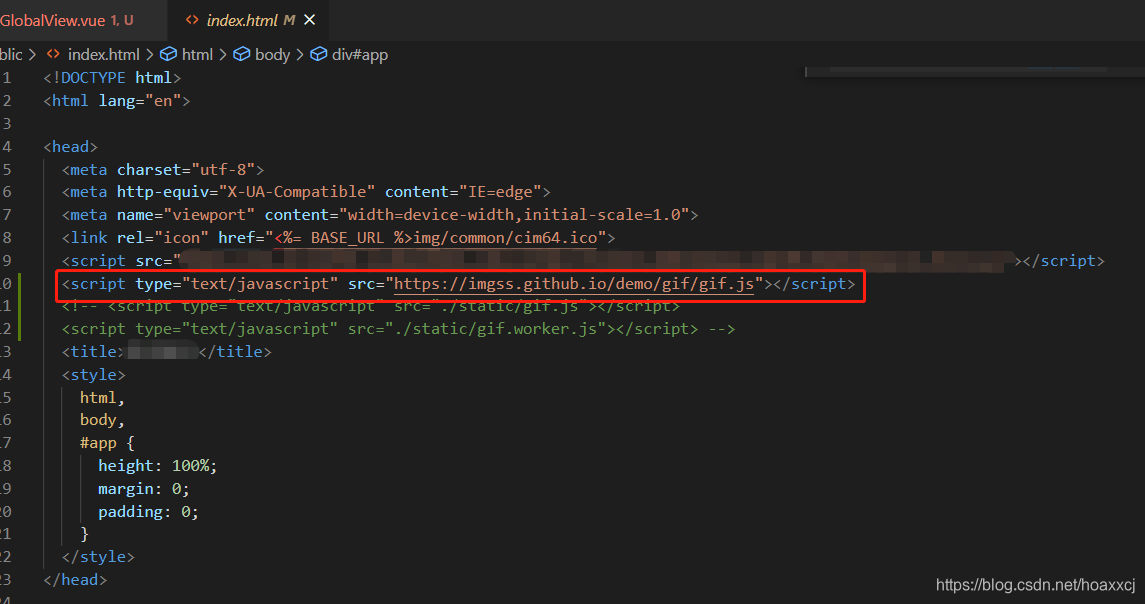This screenshot has height=604, width=1145.
Task: Click the closing head tag
Action: click(75, 580)
